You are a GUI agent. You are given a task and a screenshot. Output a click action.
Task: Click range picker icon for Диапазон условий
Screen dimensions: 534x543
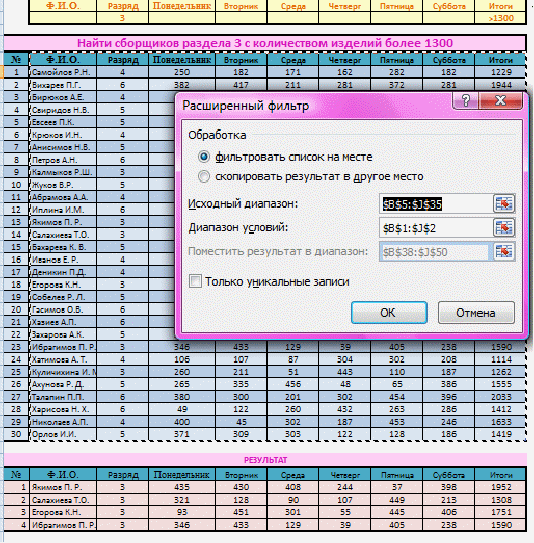(504, 228)
